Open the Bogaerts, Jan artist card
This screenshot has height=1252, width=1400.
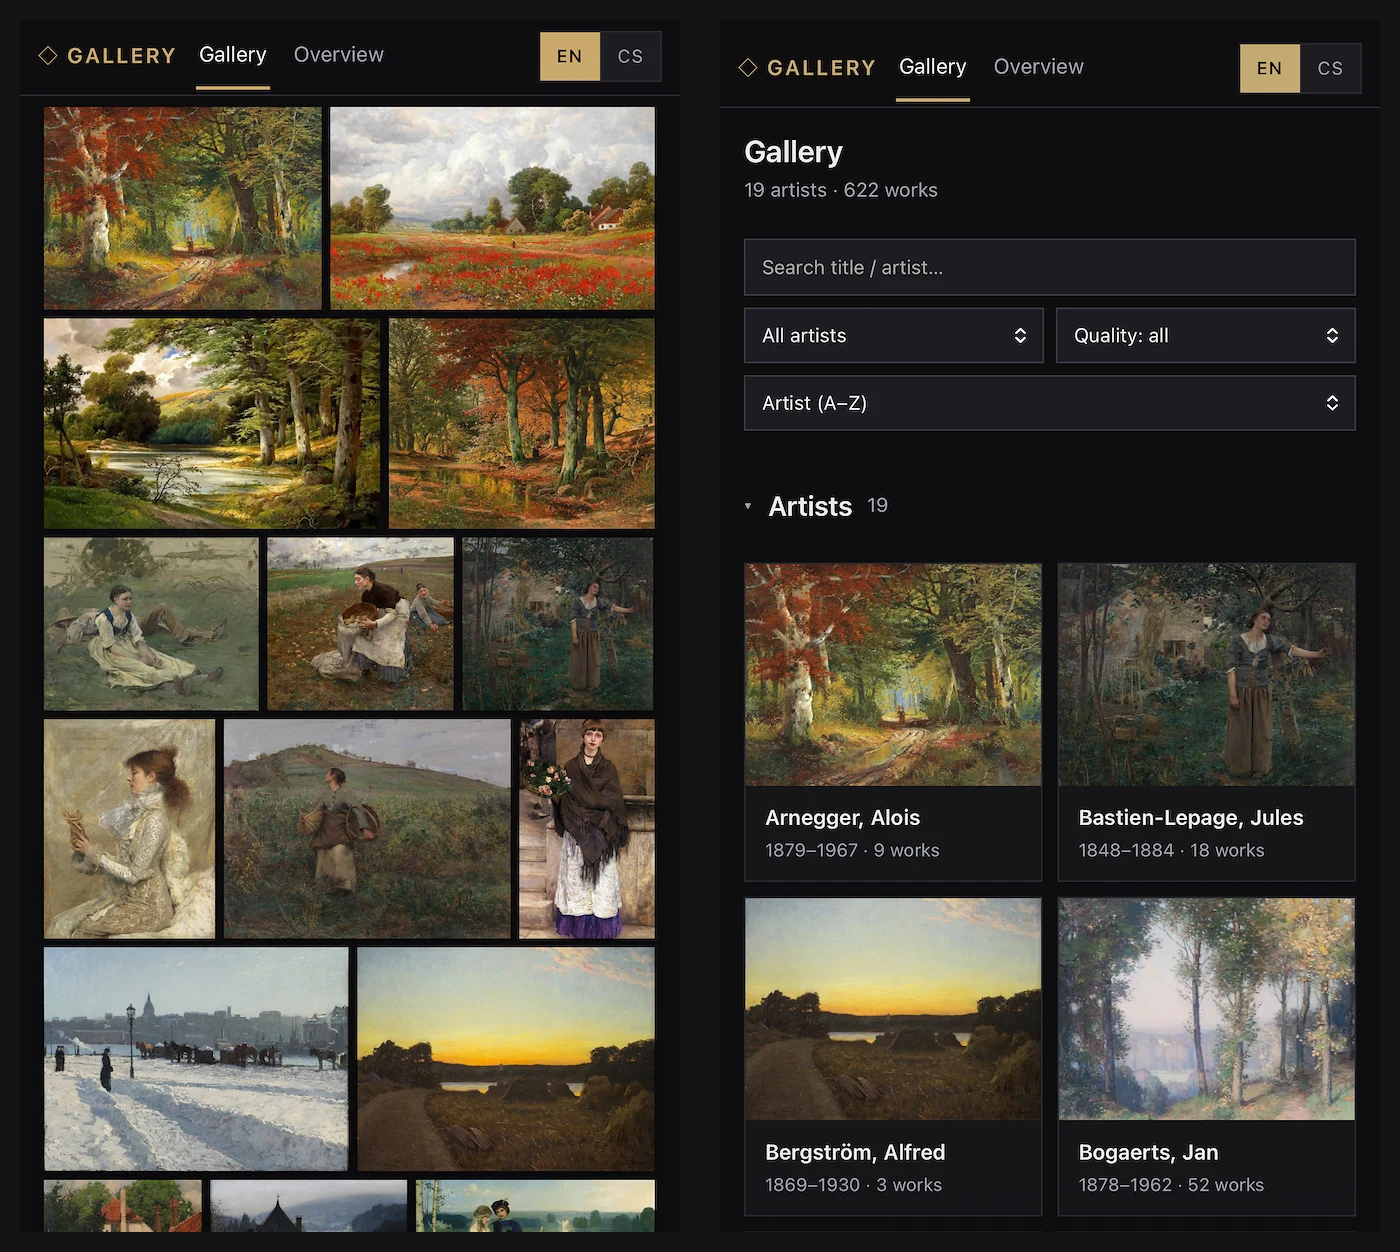coord(1207,1056)
